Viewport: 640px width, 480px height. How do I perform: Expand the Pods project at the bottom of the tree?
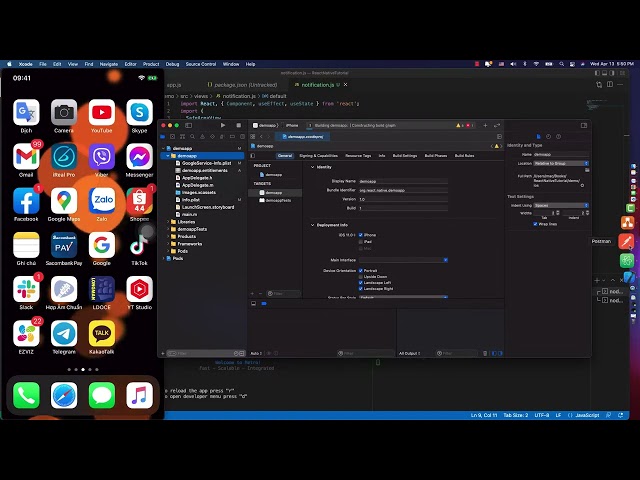click(164, 258)
